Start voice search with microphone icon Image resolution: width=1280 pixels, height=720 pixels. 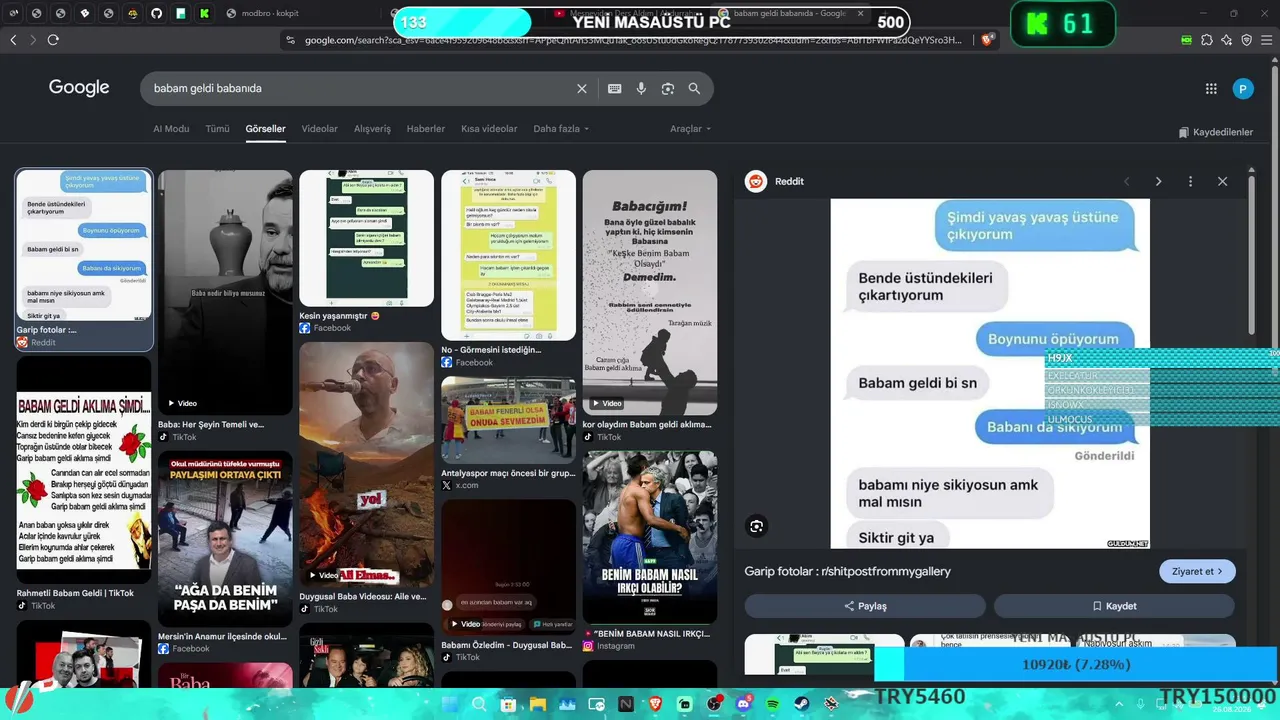point(641,88)
